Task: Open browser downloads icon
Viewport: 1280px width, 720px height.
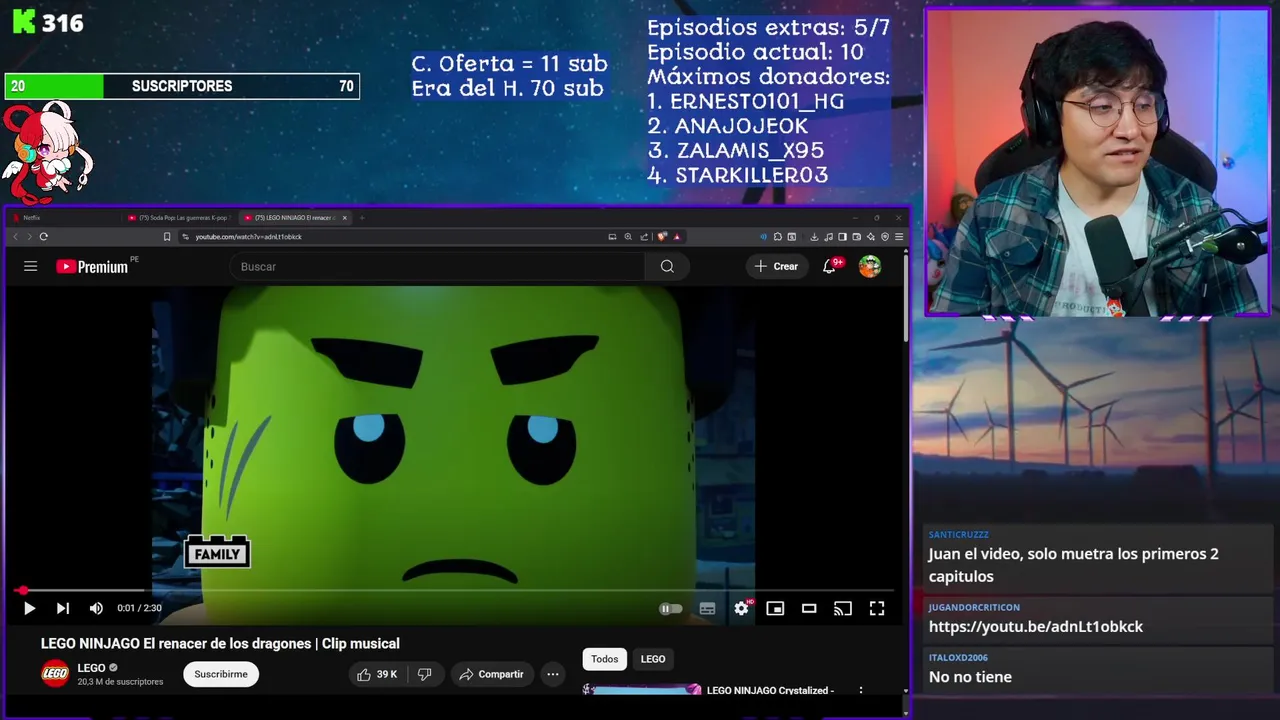Action: point(814,237)
